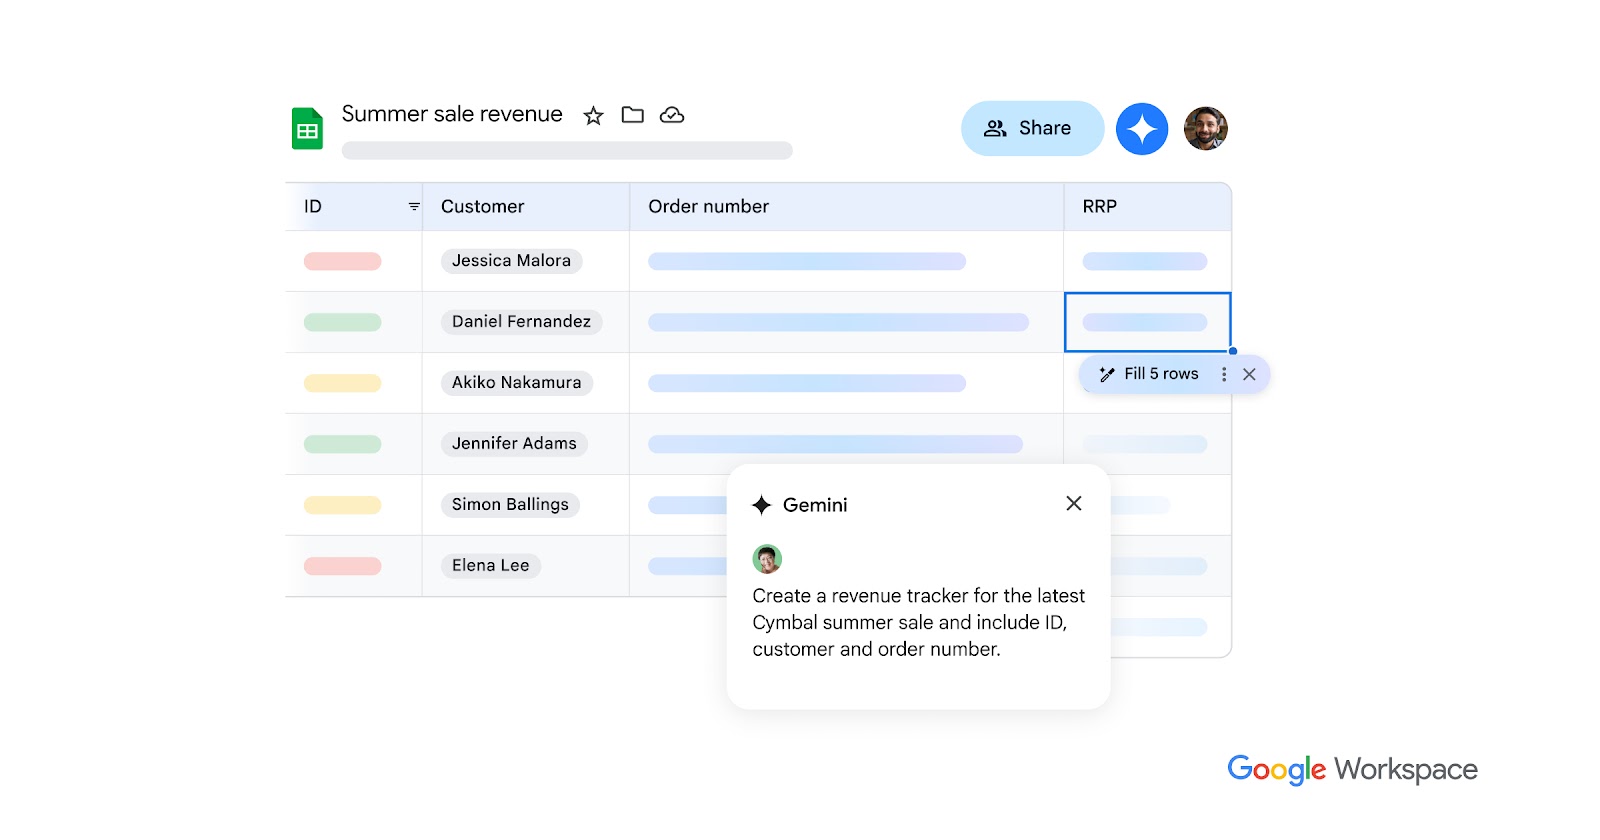Screen dimensions: 1600x840
Task: Open the user account profile avatar
Action: 1205,129
